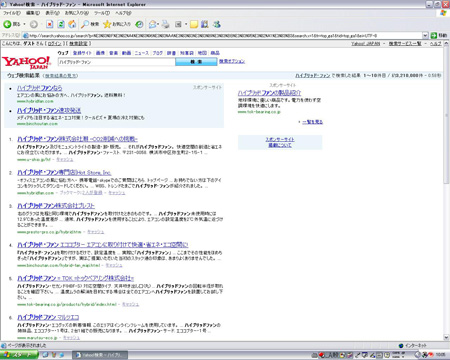This screenshot has height=360, width=450.
Task: Open result 6 ハイブリッド・ファン マルウエコ
Action: 48,317
